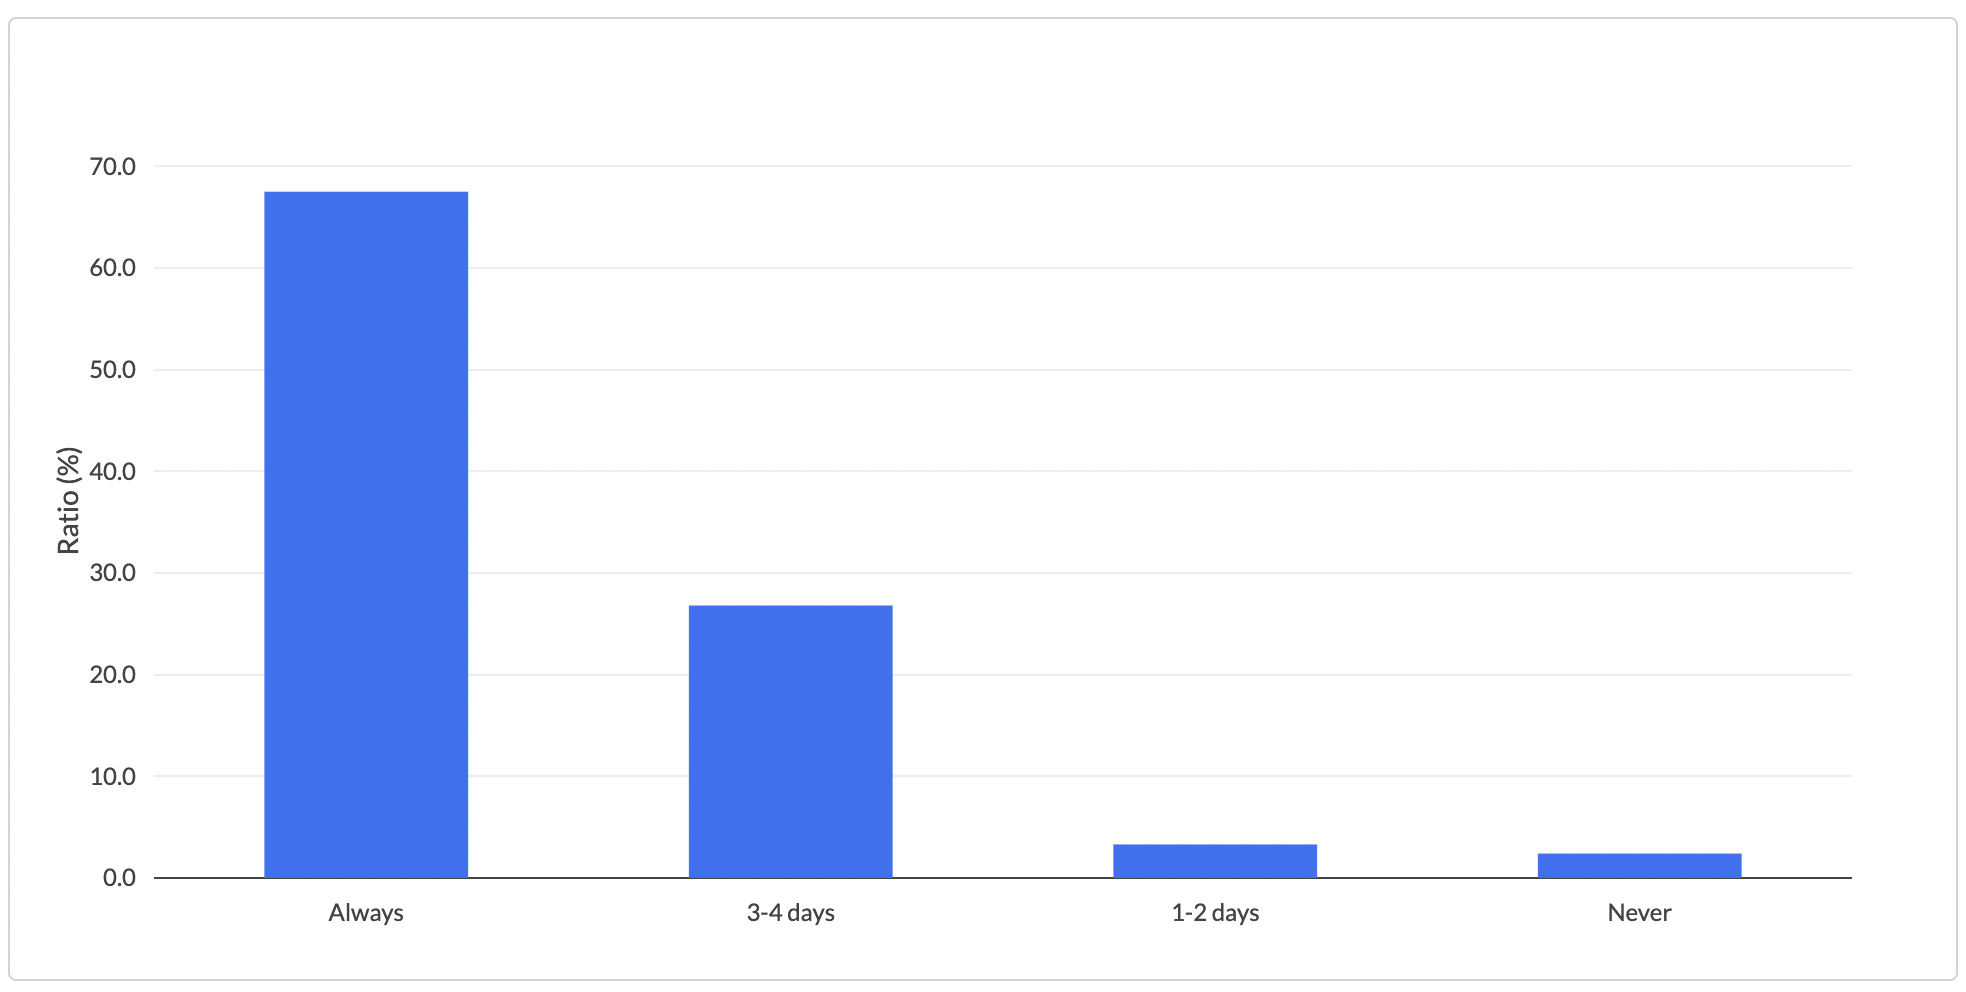Click the 20.0 tick label

pos(112,675)
